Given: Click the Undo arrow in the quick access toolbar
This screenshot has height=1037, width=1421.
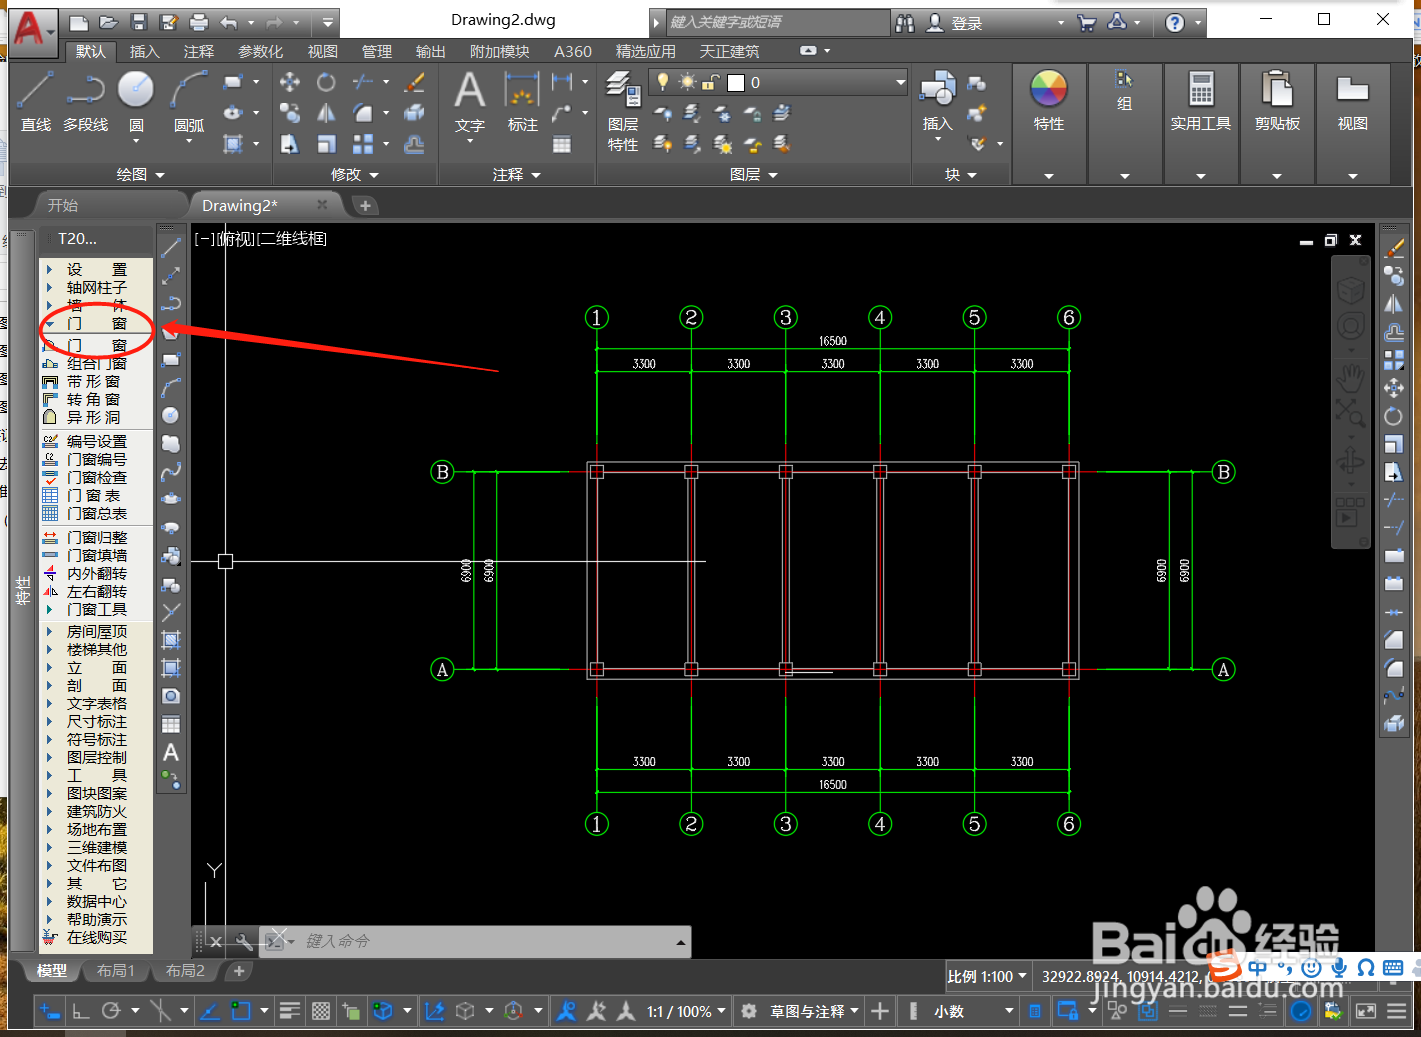Looking at the screenshot, I should 229,22.
